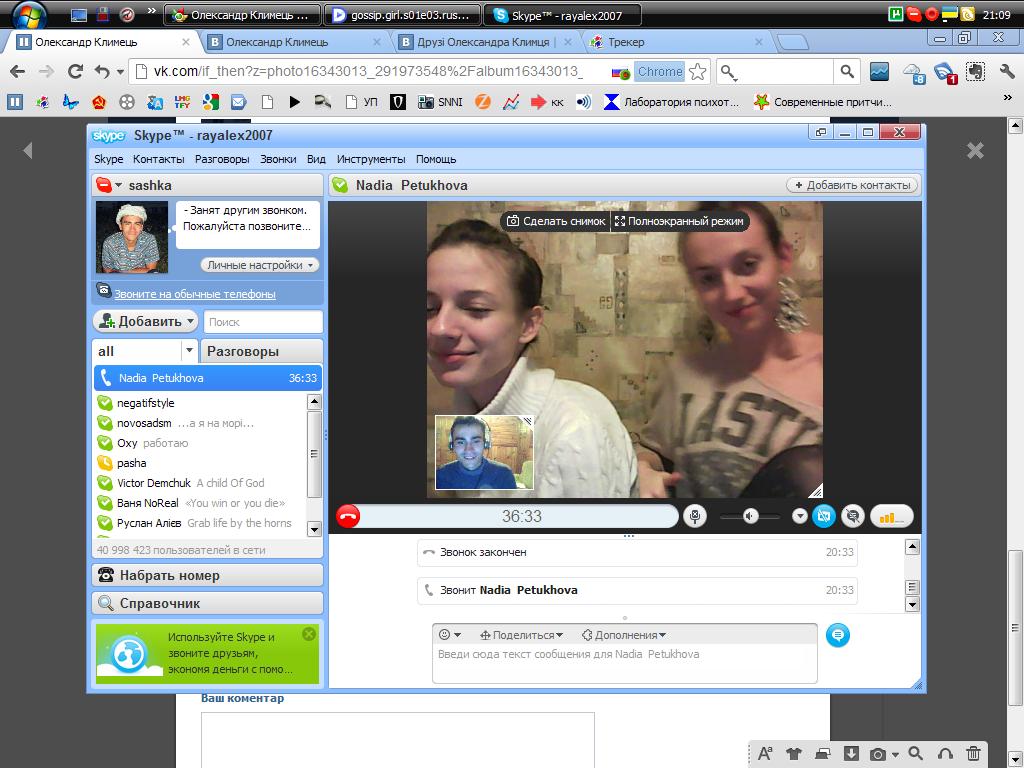Switch to gossip.girl.s01e03 taskbar window

[404, 15]
